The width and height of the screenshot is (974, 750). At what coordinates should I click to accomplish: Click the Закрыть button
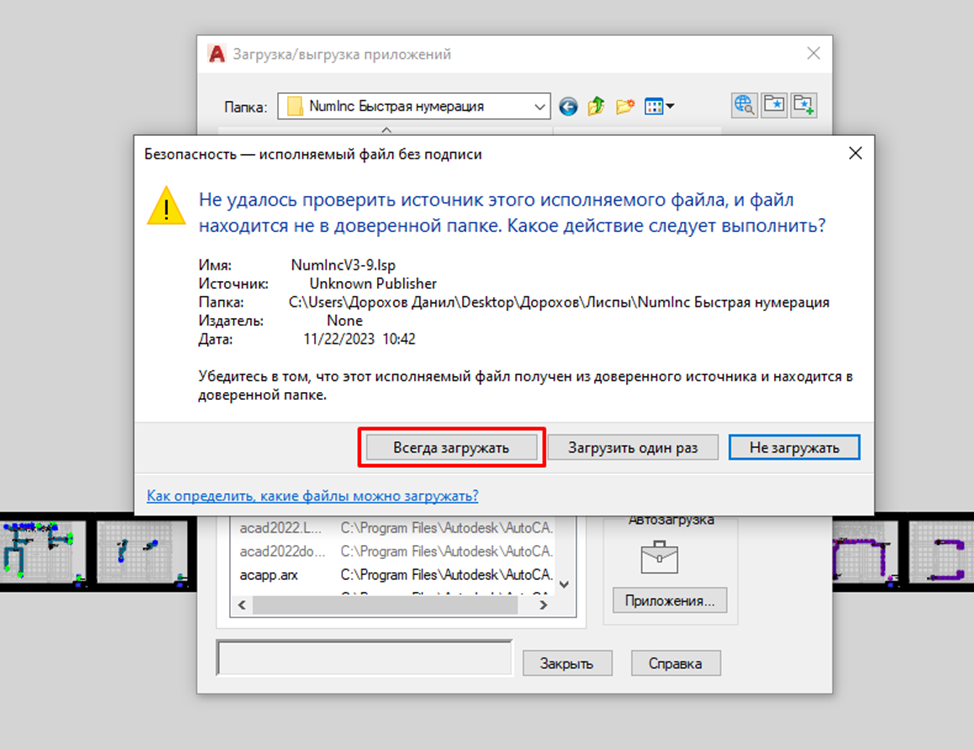click(567, 664)
